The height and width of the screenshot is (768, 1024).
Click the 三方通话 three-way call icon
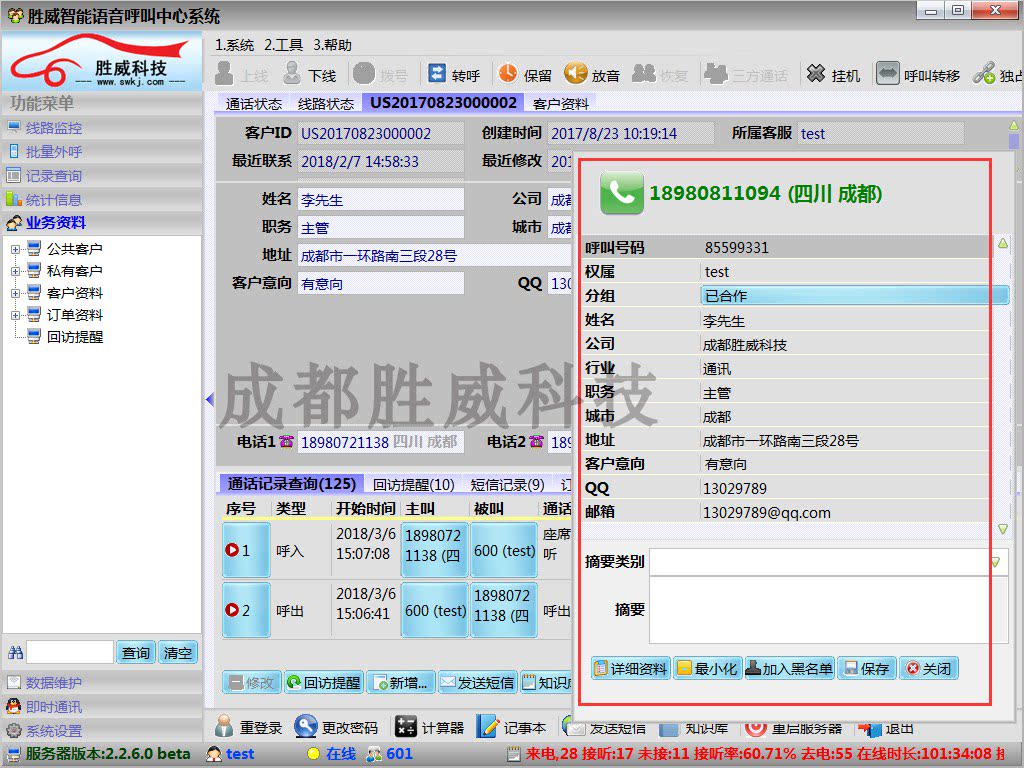coord(716,73)
